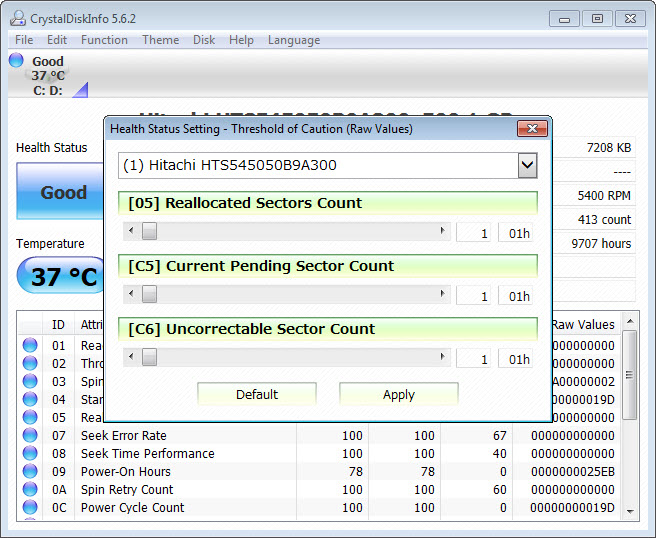The width and height of the screenshot is (656, 538).
Task: Click the attribute list scroll up arrow
Action: coord(630,321)
